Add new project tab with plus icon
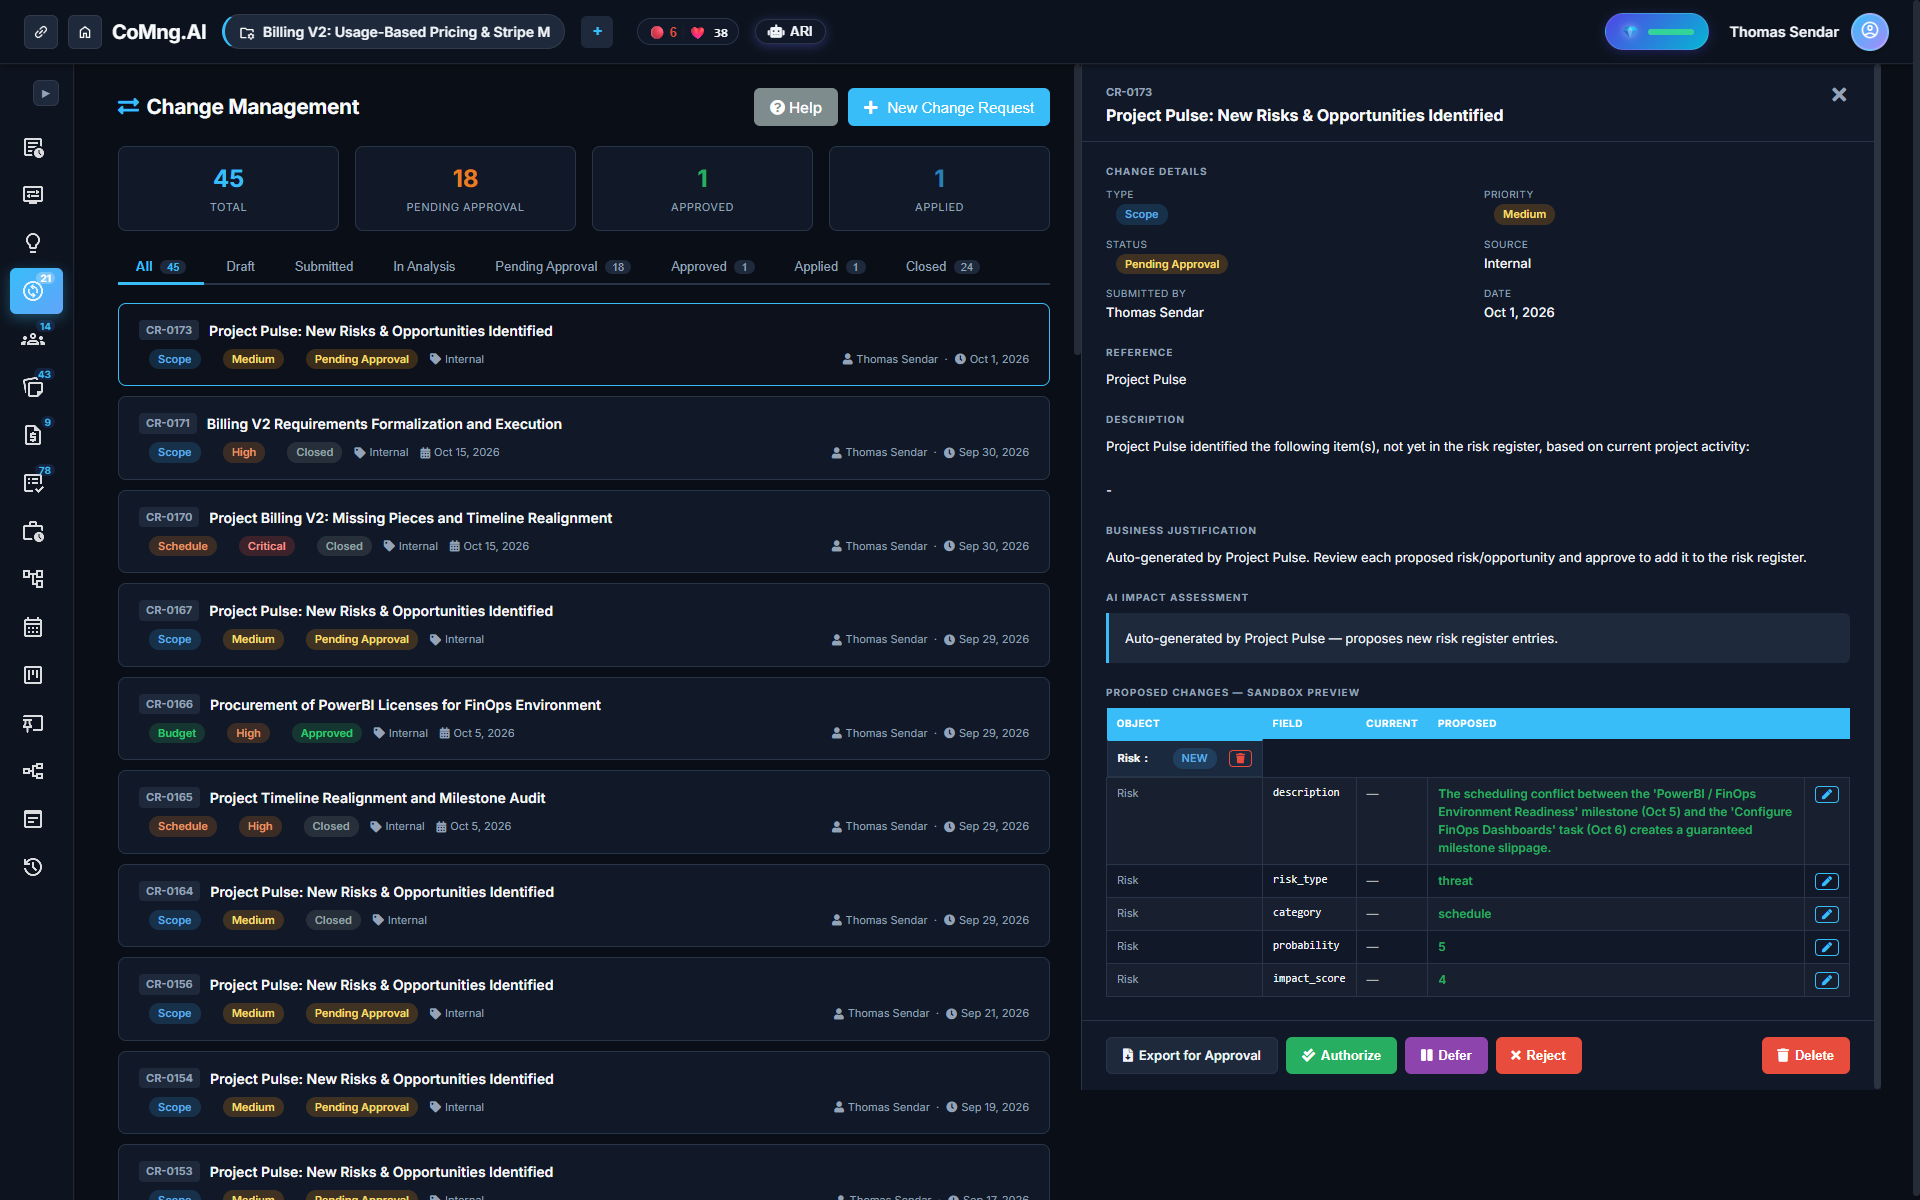 [597, 32]
